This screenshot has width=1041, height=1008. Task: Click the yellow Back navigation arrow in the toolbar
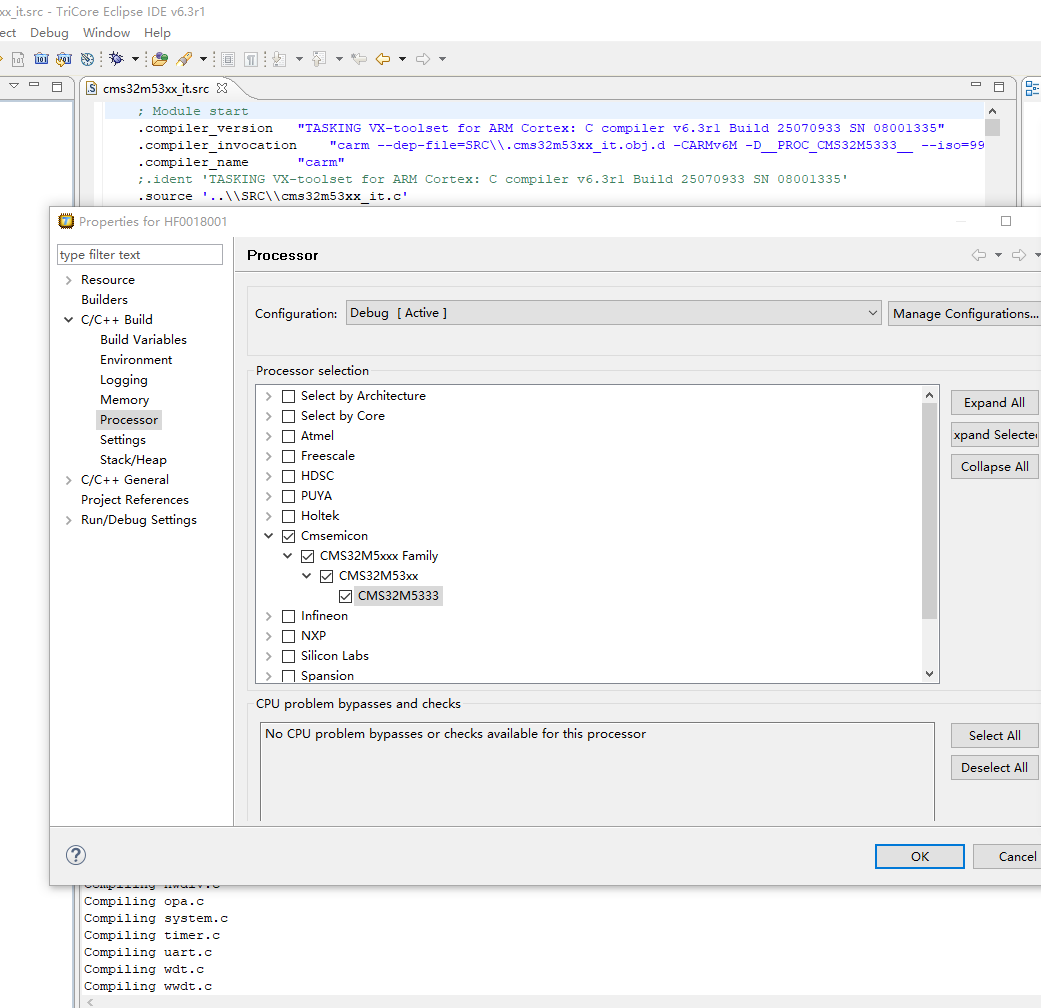click(383, 59)
